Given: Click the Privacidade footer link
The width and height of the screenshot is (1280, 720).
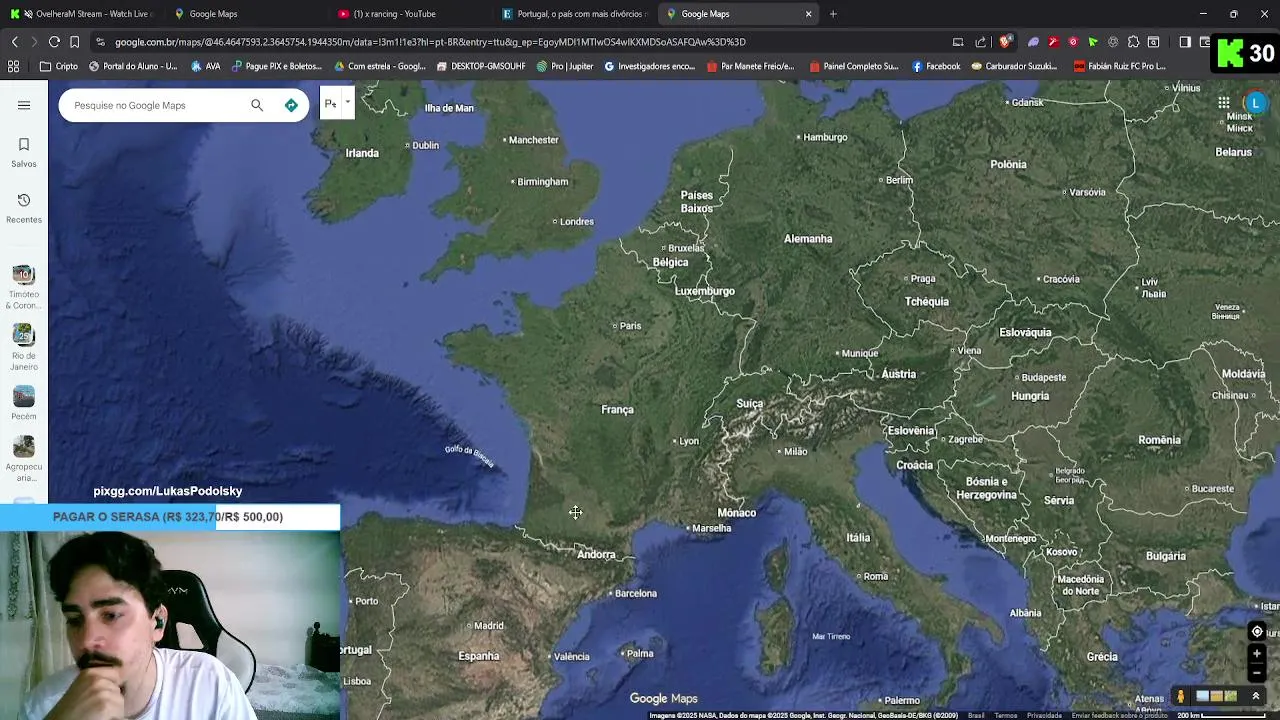Looking at the screenshot, I should pos(1044,715).
